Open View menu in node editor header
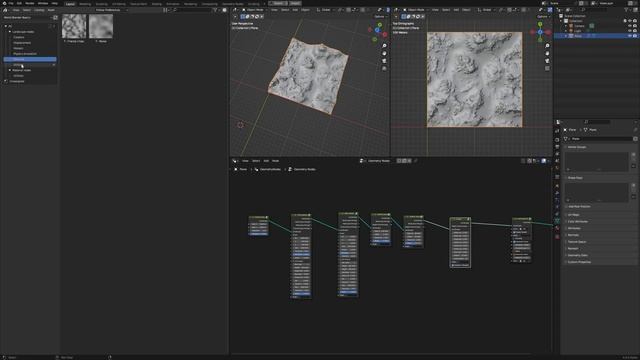The height and width of the screenshot is (360, 640). pyautogui.click(x=245, y=161)
